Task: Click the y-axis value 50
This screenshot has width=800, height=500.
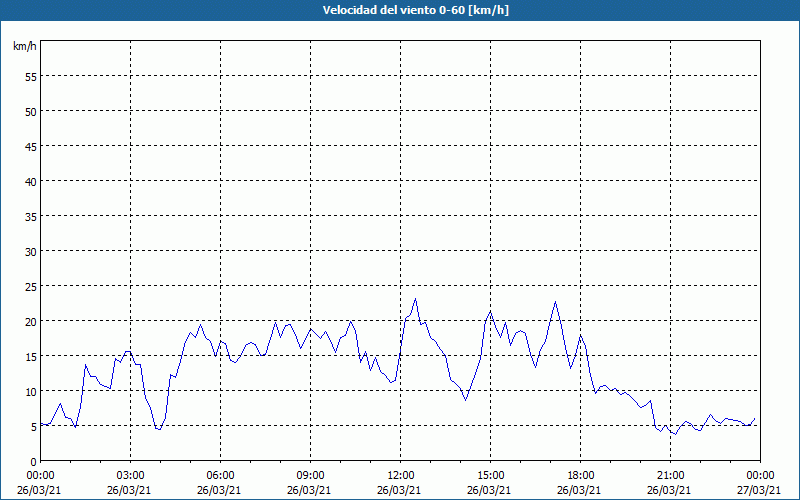Action: 31,112
